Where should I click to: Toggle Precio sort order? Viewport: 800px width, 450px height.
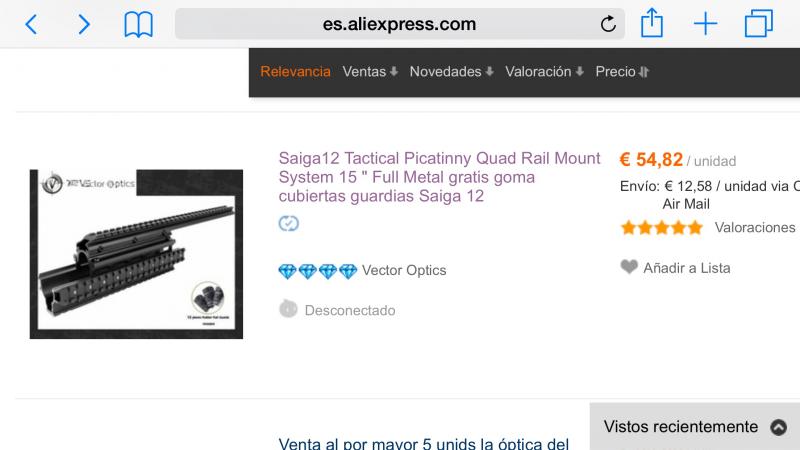[x=622, y=71]
